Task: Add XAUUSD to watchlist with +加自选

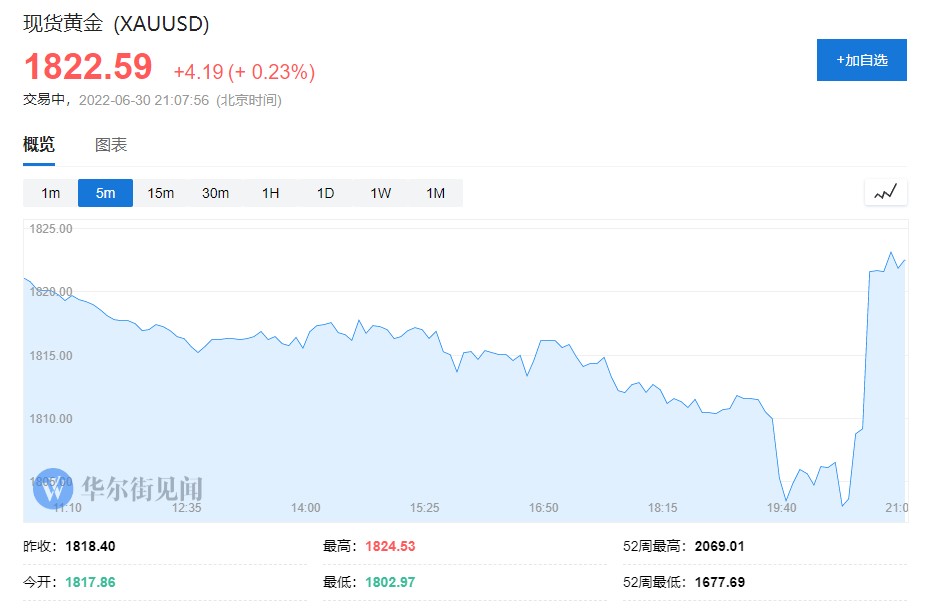Action: click(x=861, y=60)
